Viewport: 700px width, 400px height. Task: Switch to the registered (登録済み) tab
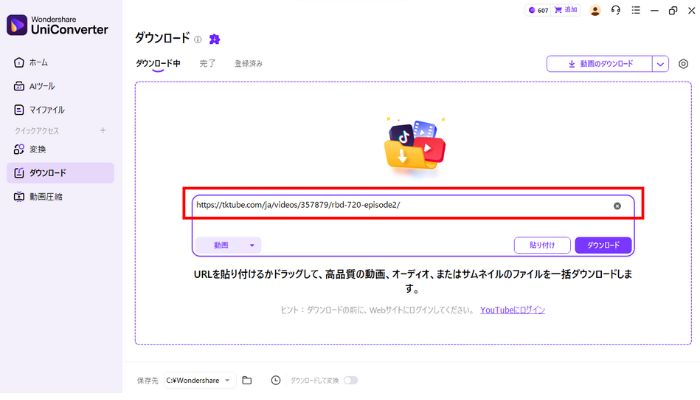249,63
